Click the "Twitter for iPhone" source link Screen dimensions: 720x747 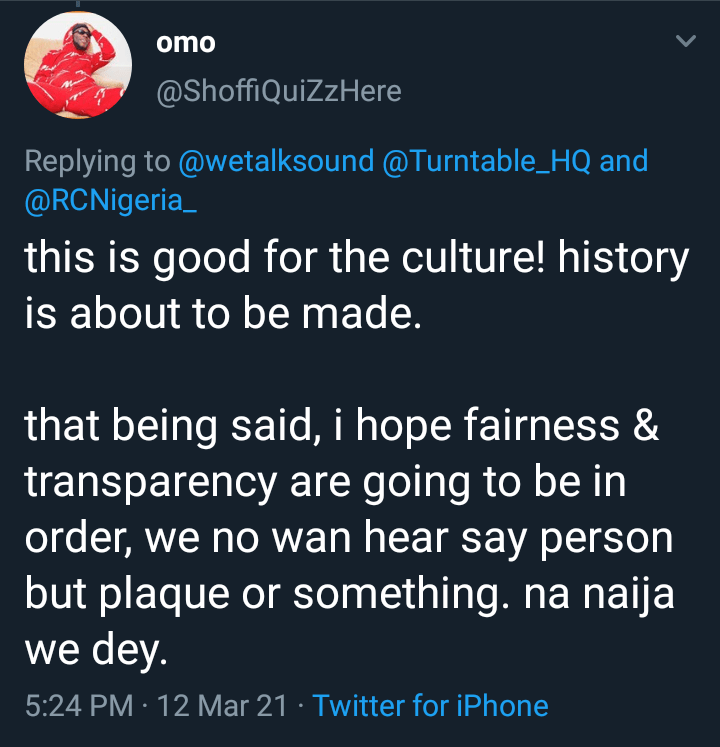click(x=430, y=706)
